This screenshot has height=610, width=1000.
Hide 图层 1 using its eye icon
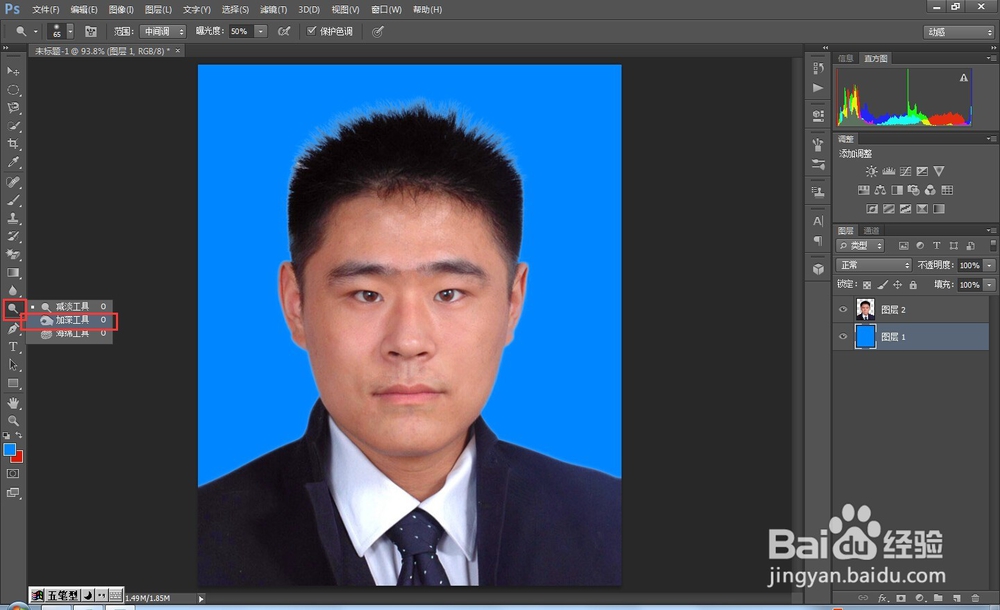843,337
